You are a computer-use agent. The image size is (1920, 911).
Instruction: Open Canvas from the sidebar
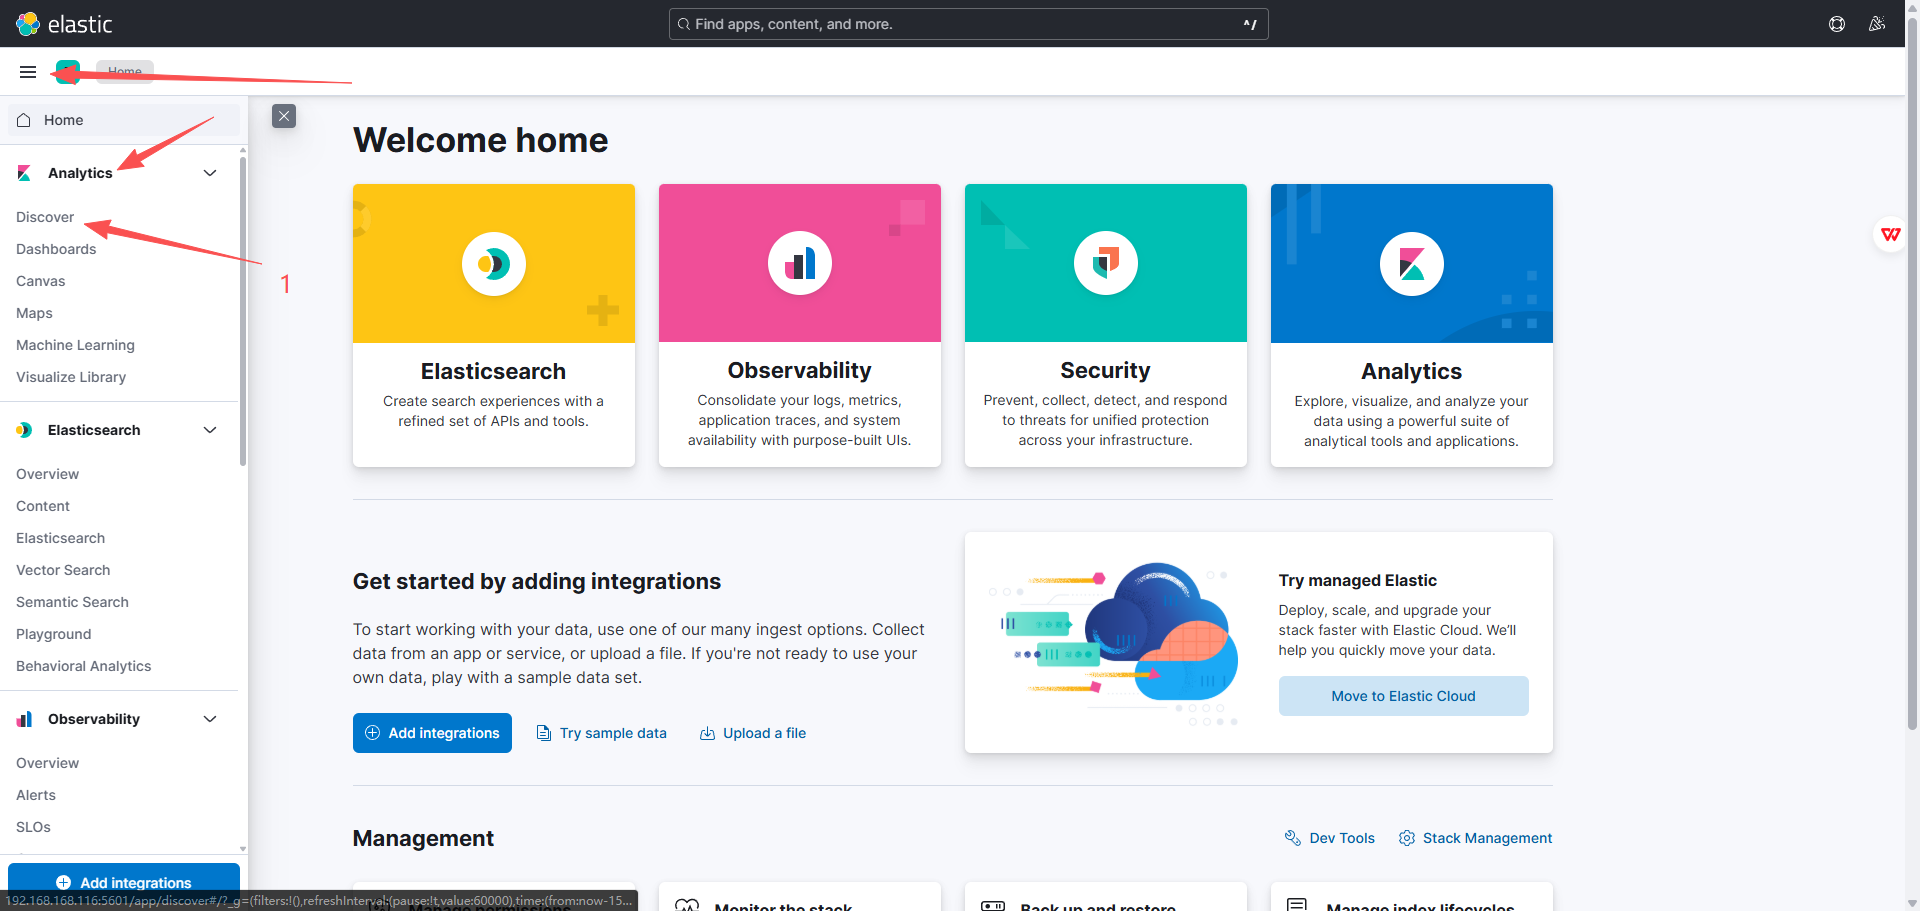[x=41, y=281]
